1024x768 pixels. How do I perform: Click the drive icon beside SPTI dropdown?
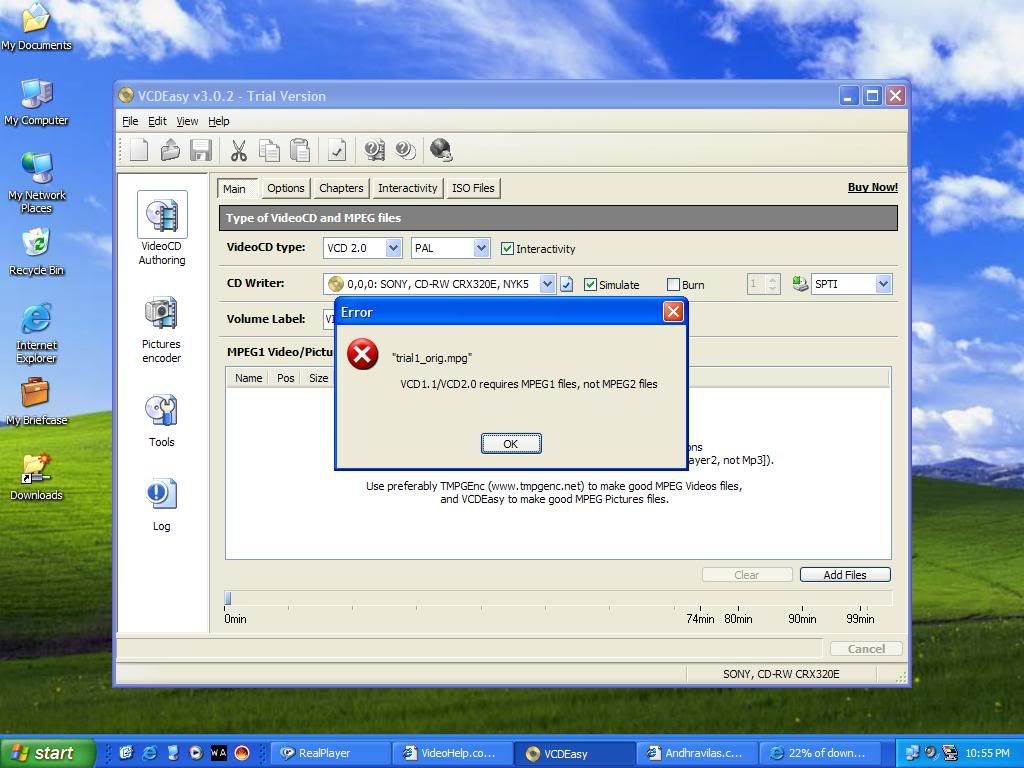coord(800,283)
